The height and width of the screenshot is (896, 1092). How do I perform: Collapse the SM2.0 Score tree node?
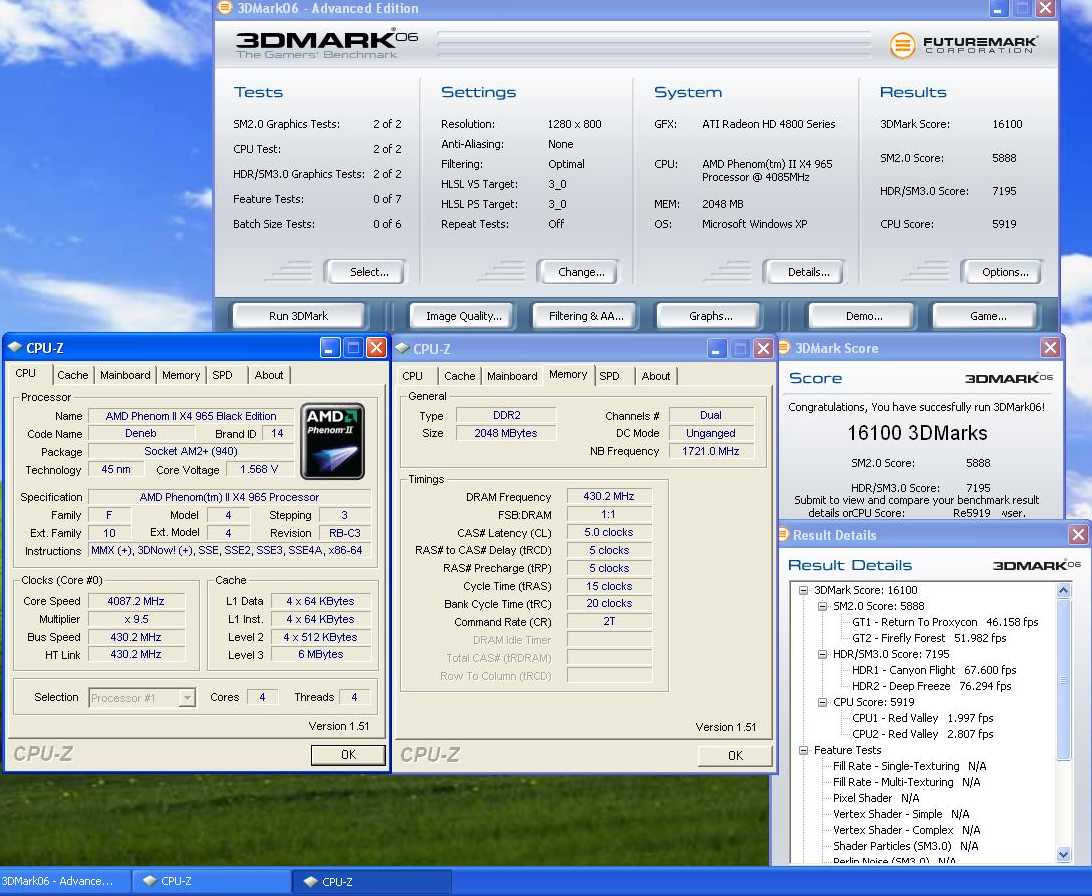822,606
